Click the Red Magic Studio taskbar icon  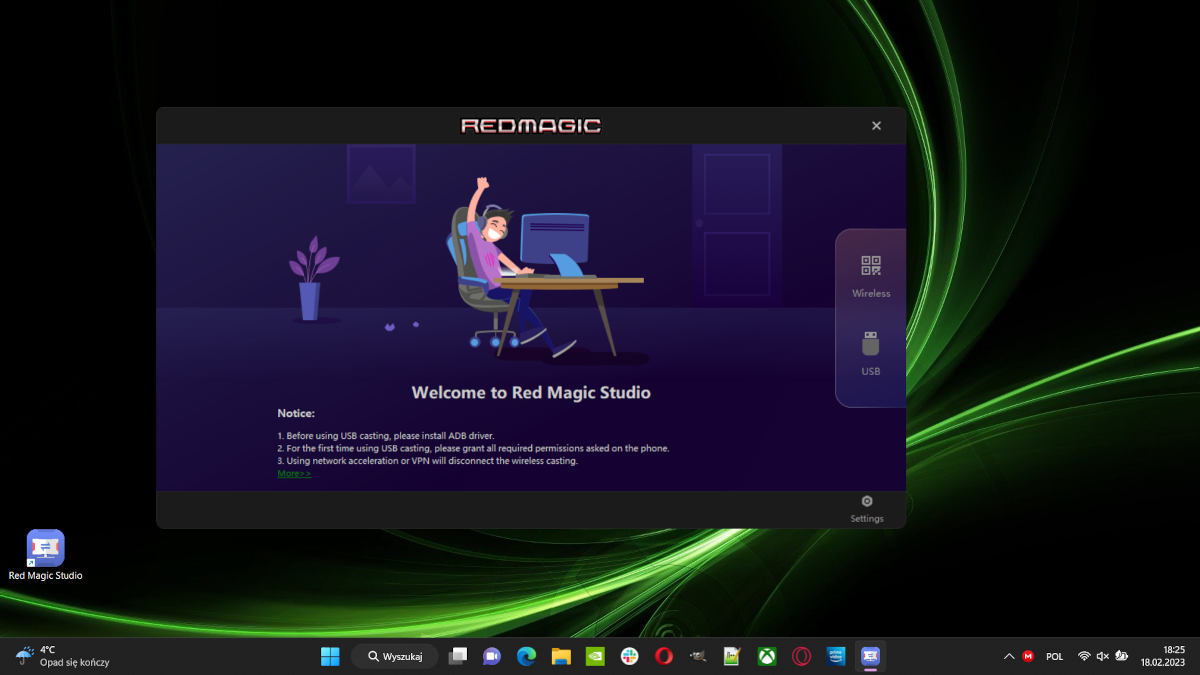[870, 656]
